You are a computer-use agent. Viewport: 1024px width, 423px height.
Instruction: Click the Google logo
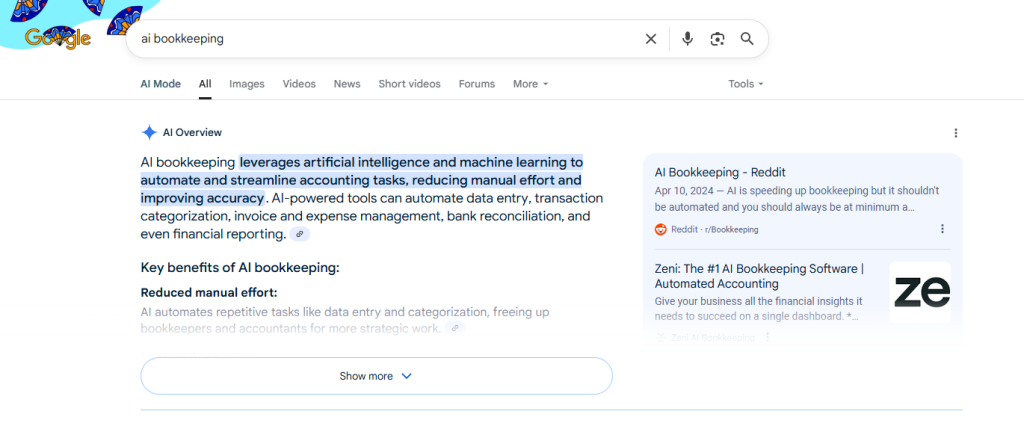tap(58, 39)
